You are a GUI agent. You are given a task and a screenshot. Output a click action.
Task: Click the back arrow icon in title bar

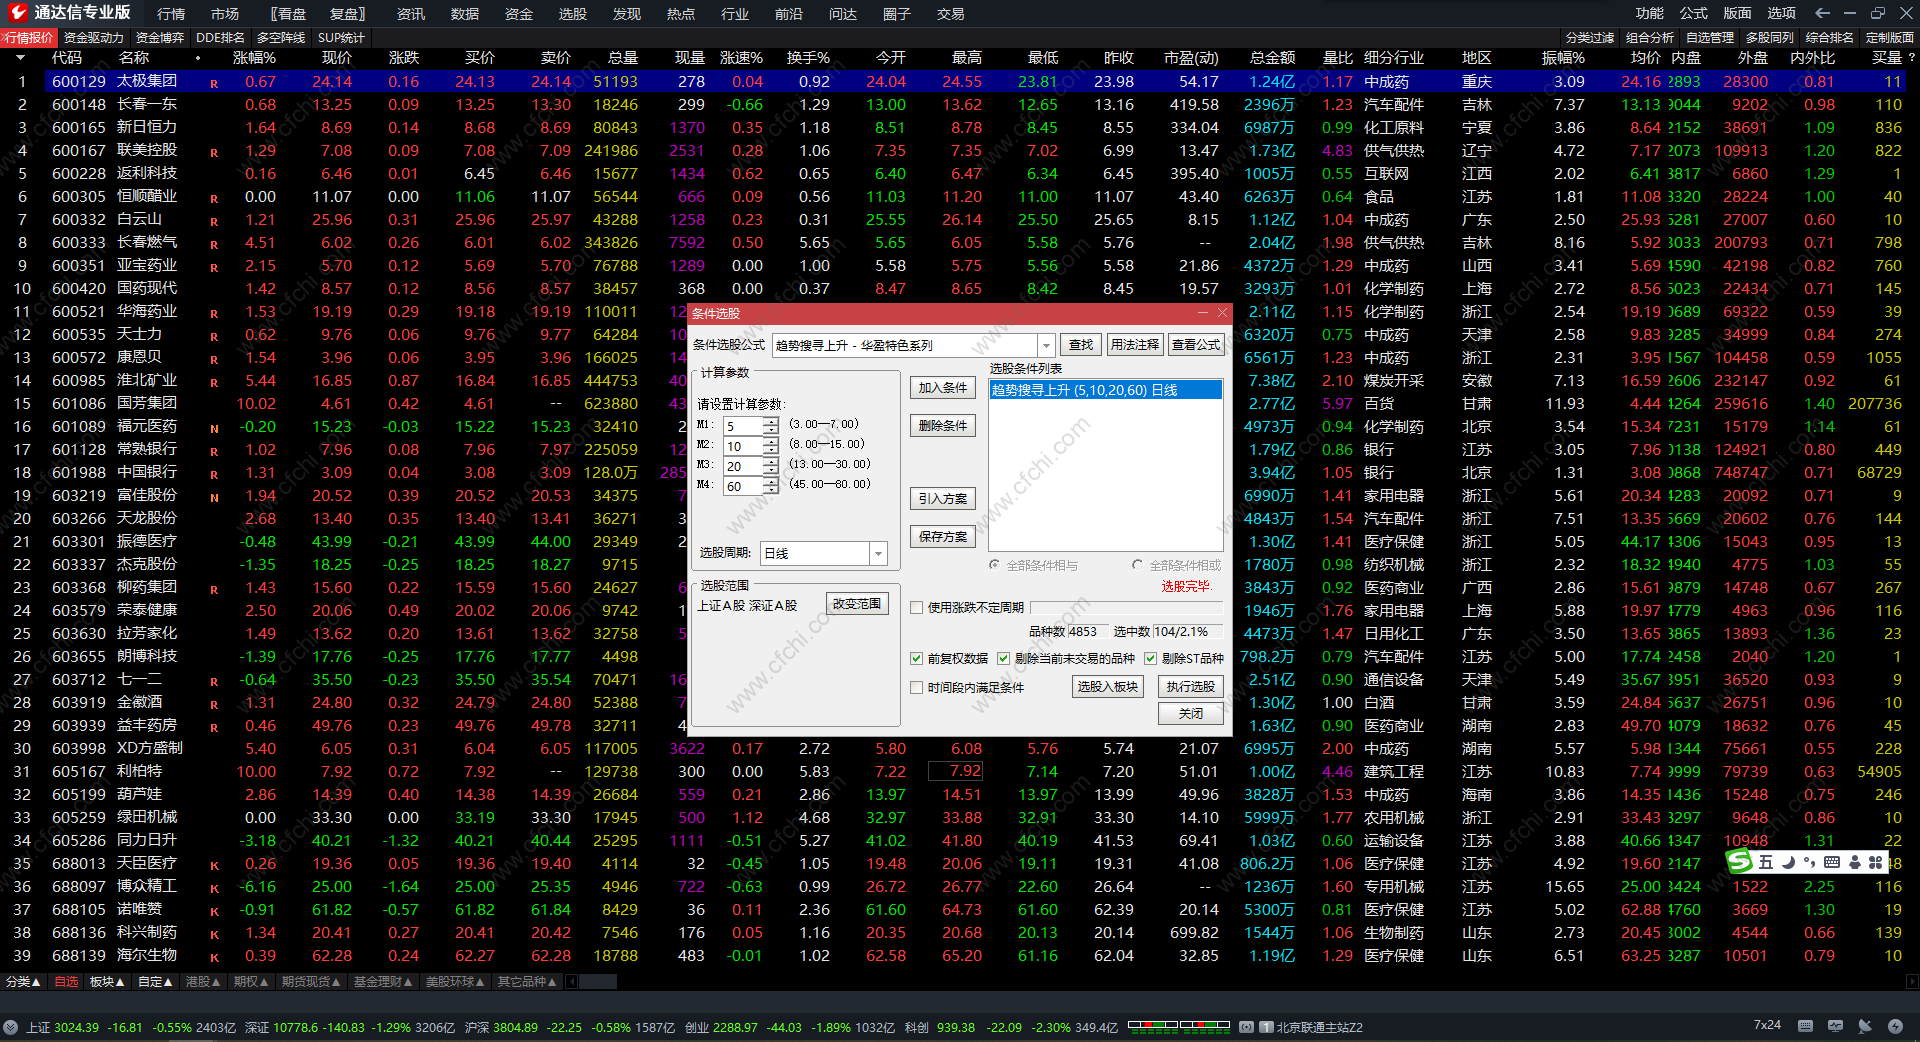coord(1822,13)
